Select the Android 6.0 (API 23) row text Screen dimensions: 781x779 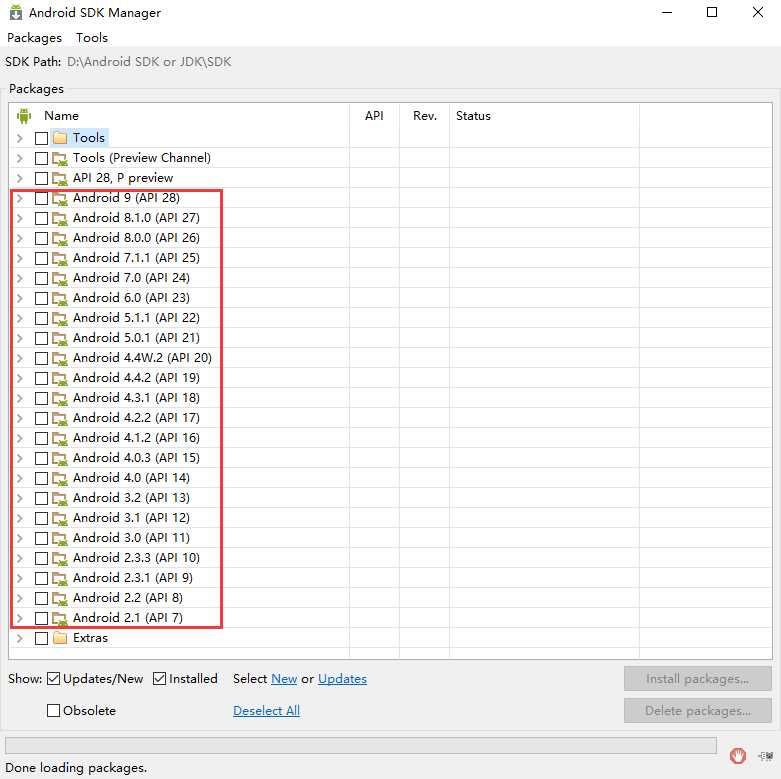pyautogui.click(x=131, y=298)
